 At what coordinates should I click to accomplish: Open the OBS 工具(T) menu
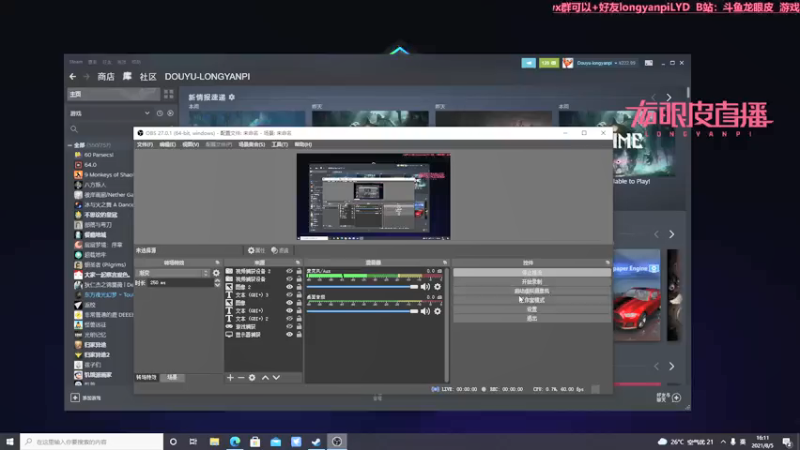point(280,144)
